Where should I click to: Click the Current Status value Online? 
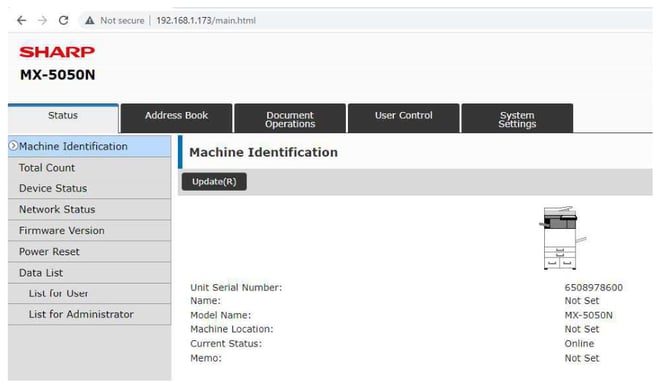[x=579, y=344]
